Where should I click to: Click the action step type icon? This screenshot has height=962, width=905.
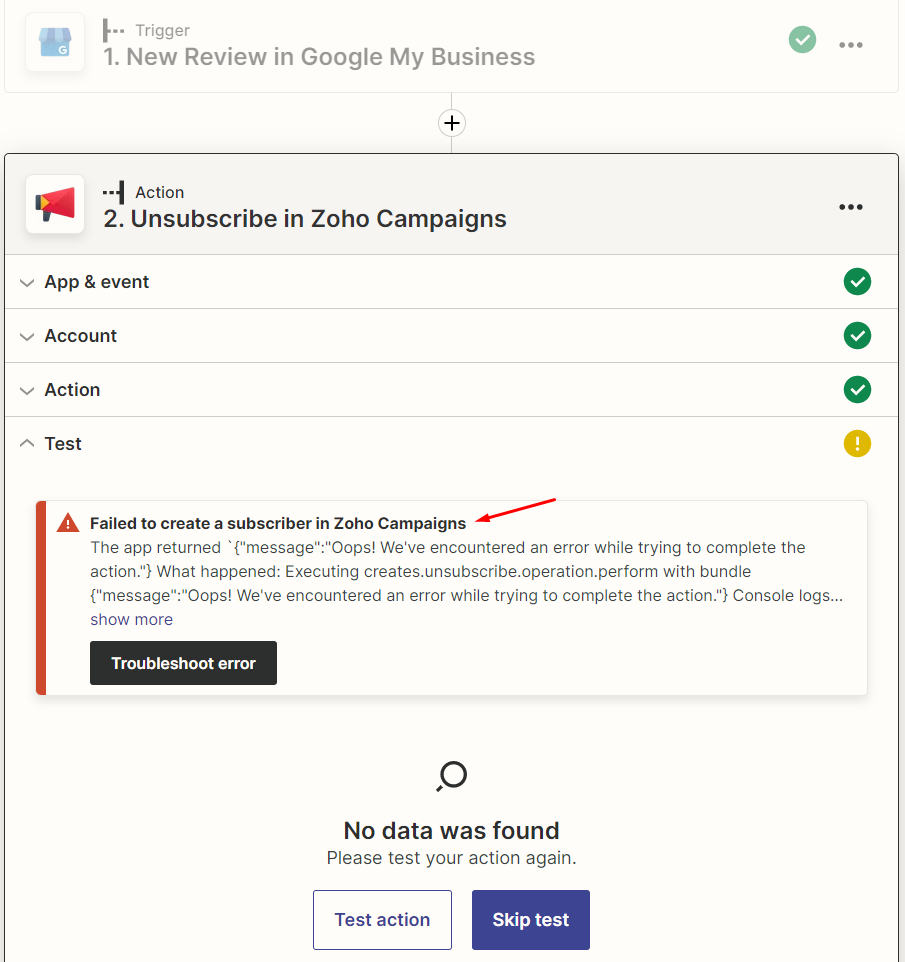[x=114, y=192]
